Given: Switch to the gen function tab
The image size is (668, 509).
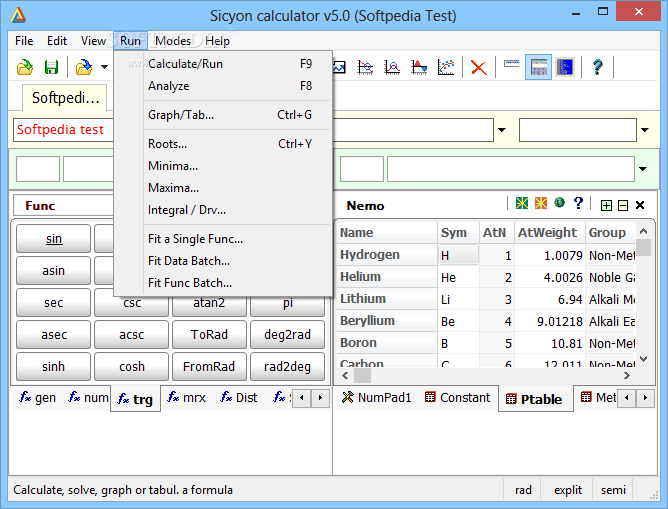Looking at the screenshot, I should click(x=37, y=398).
